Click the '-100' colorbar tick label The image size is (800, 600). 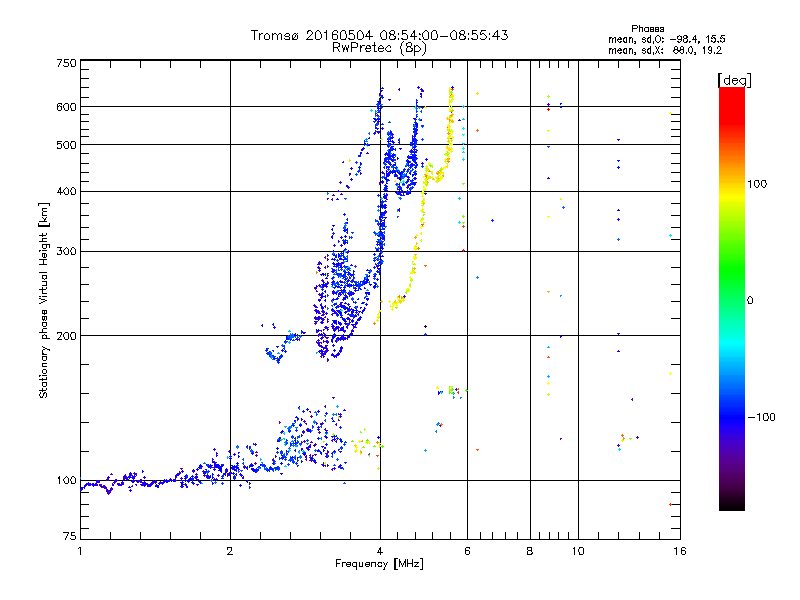pos(761,417)
